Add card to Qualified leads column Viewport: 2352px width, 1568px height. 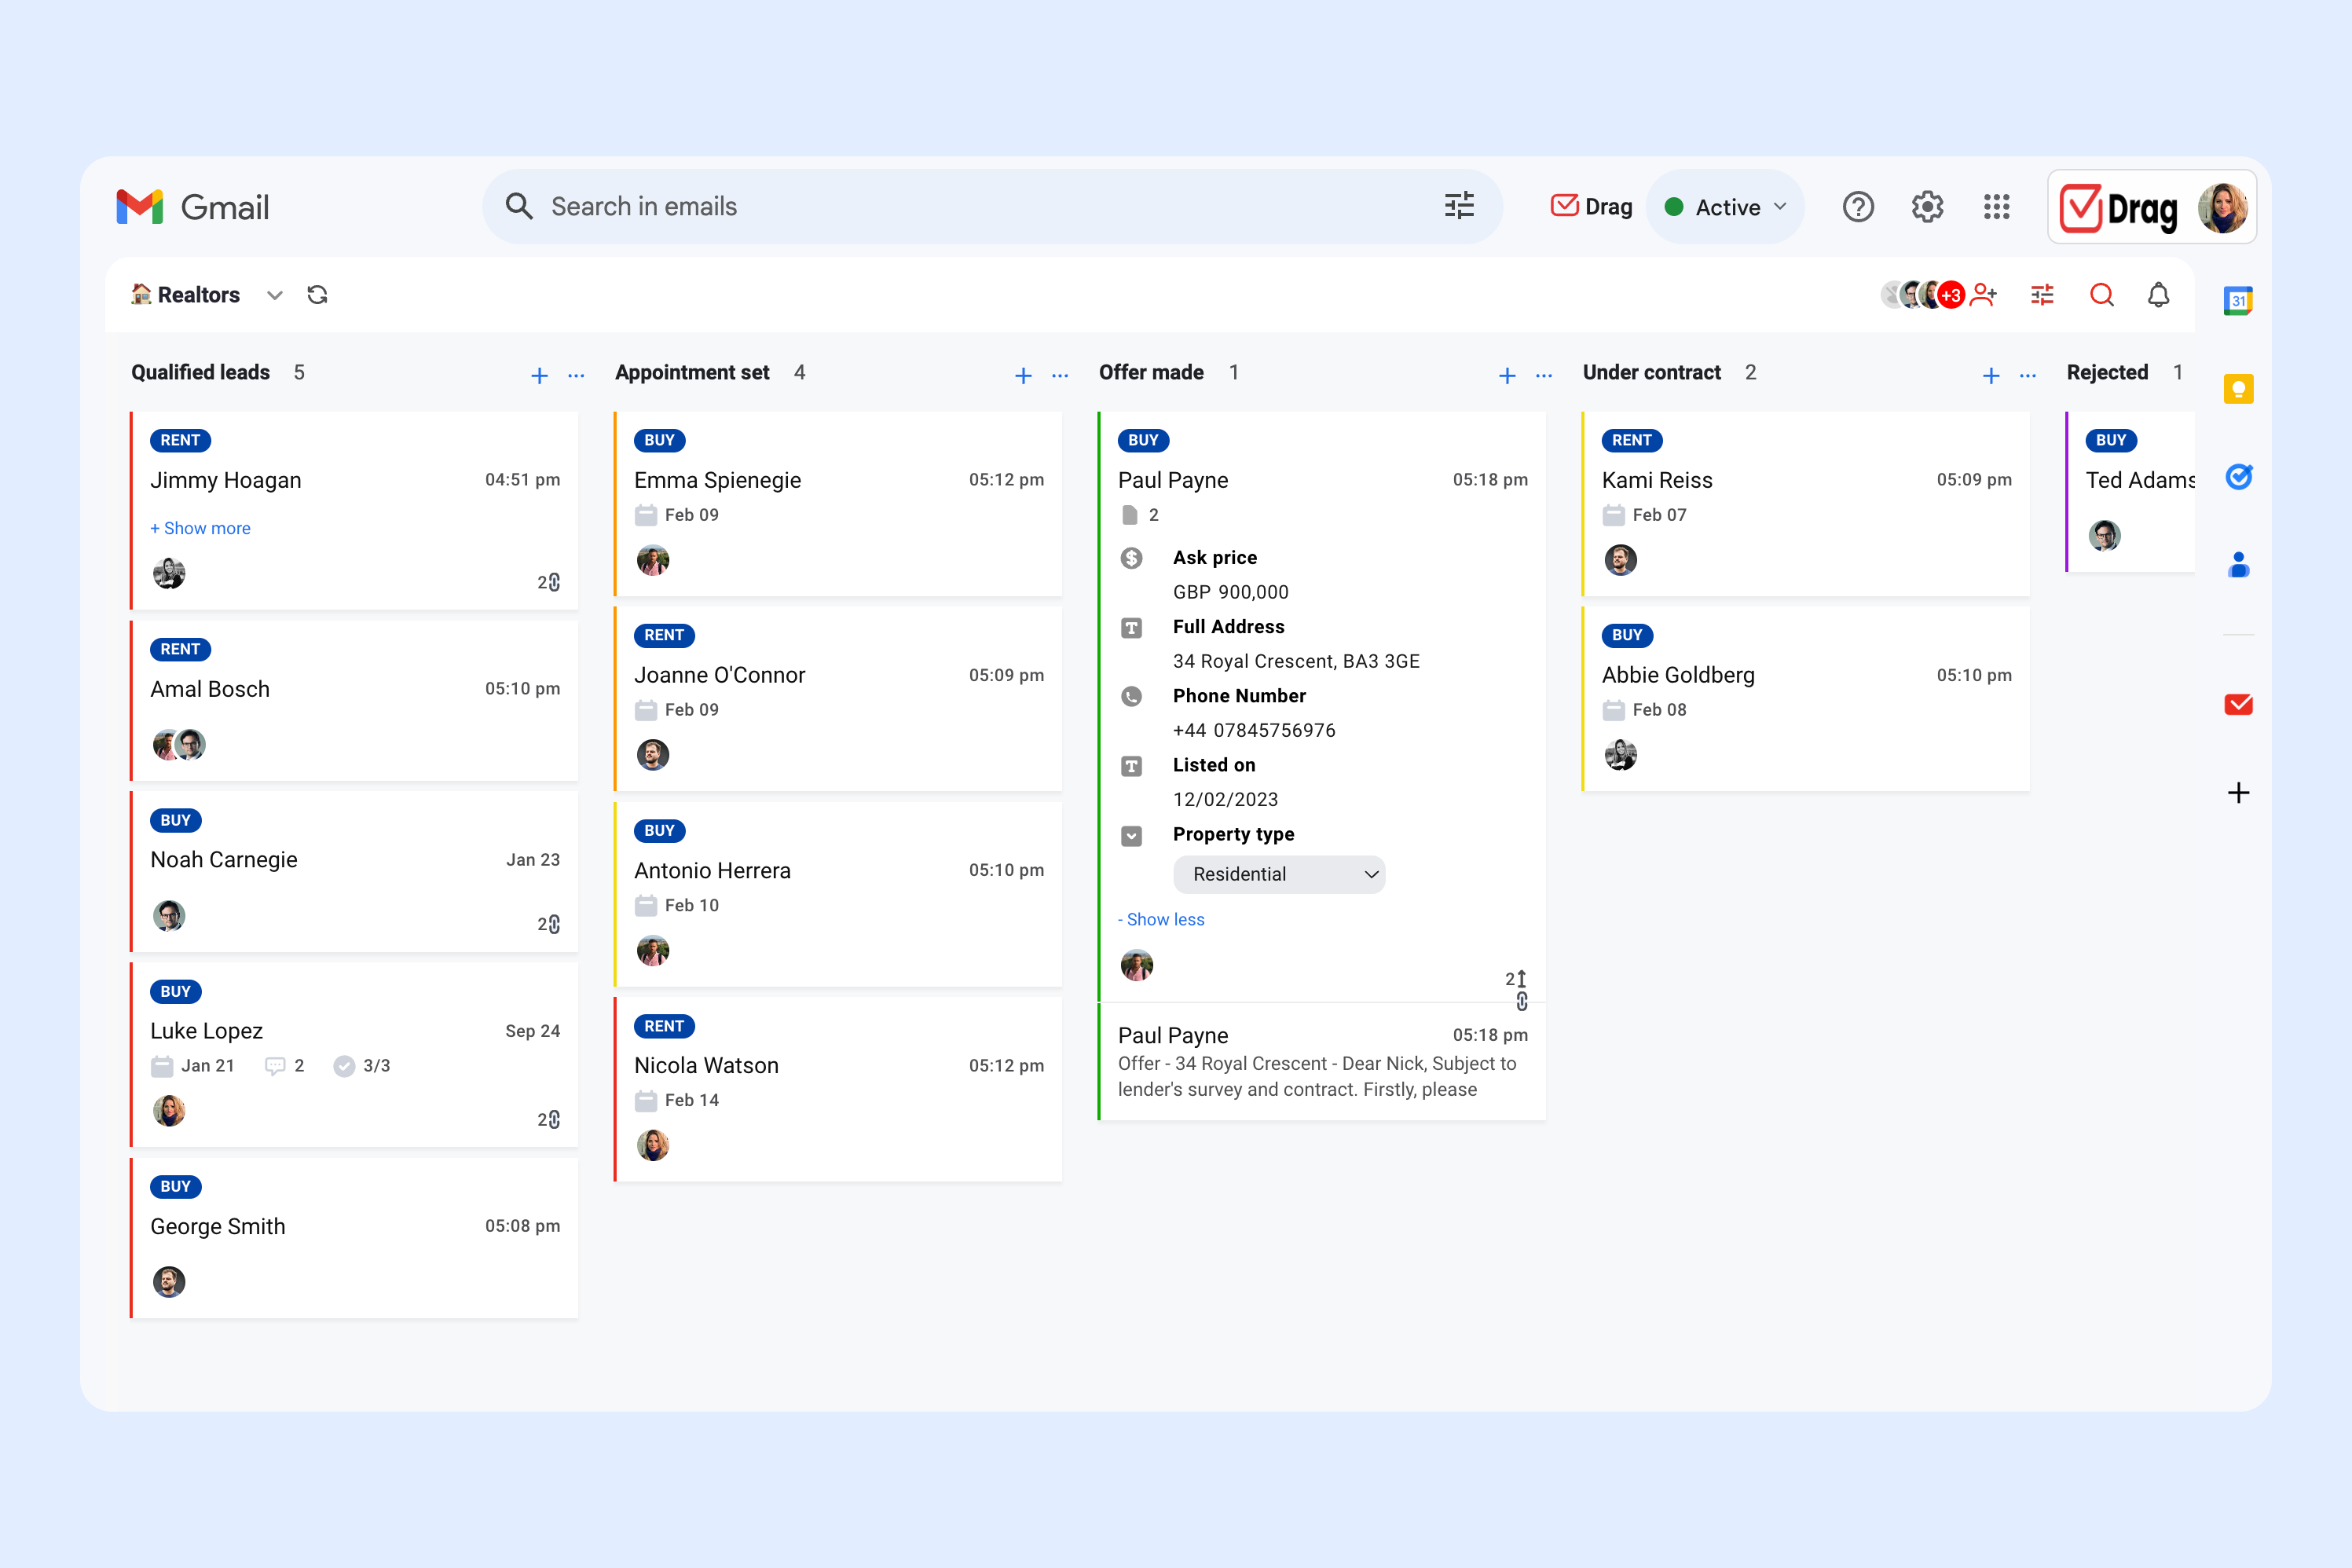[x=539, y=375]
